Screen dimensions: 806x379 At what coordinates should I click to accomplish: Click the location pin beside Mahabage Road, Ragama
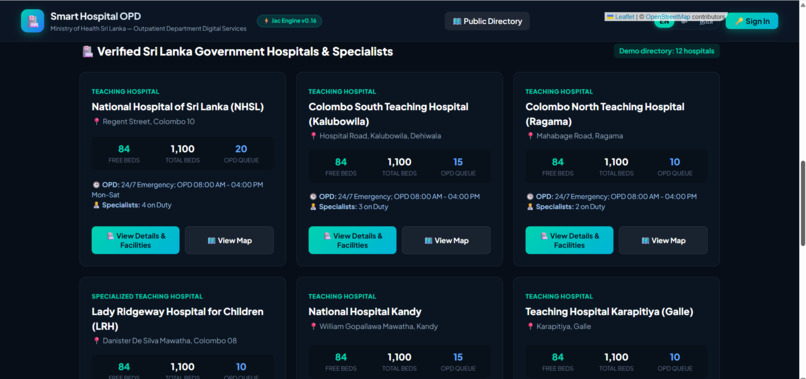coord(530,136)
